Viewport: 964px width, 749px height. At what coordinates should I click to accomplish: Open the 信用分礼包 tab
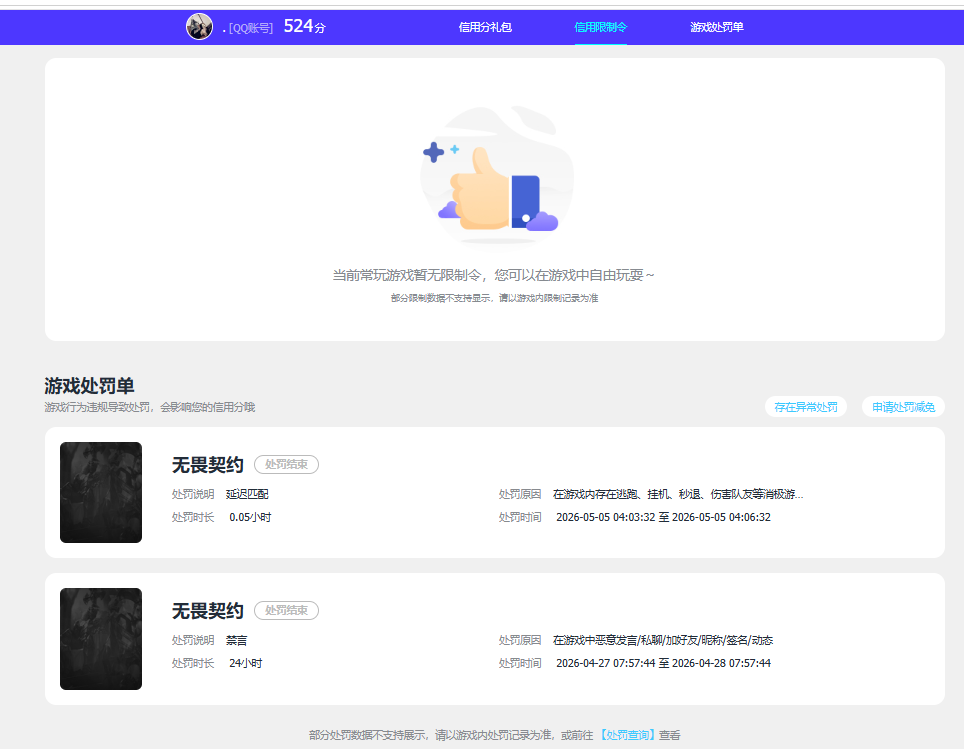click(x=485, y=27)
